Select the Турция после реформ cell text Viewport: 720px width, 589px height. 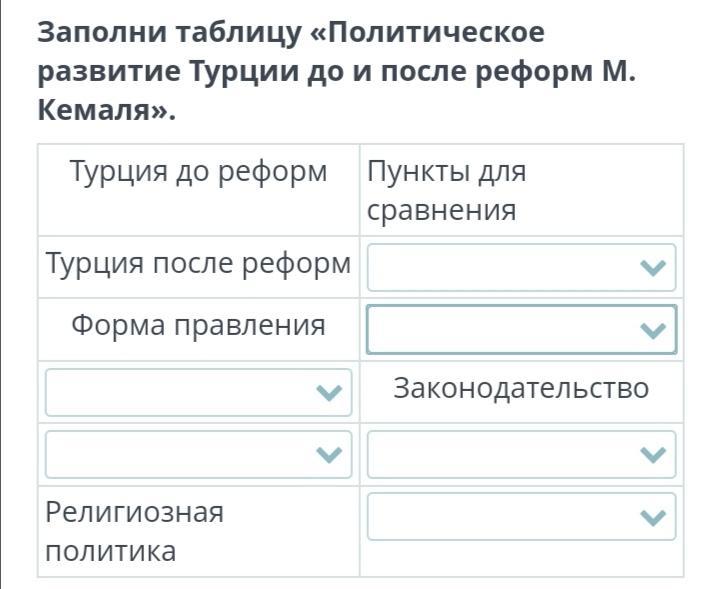click(x=198, y=264)
